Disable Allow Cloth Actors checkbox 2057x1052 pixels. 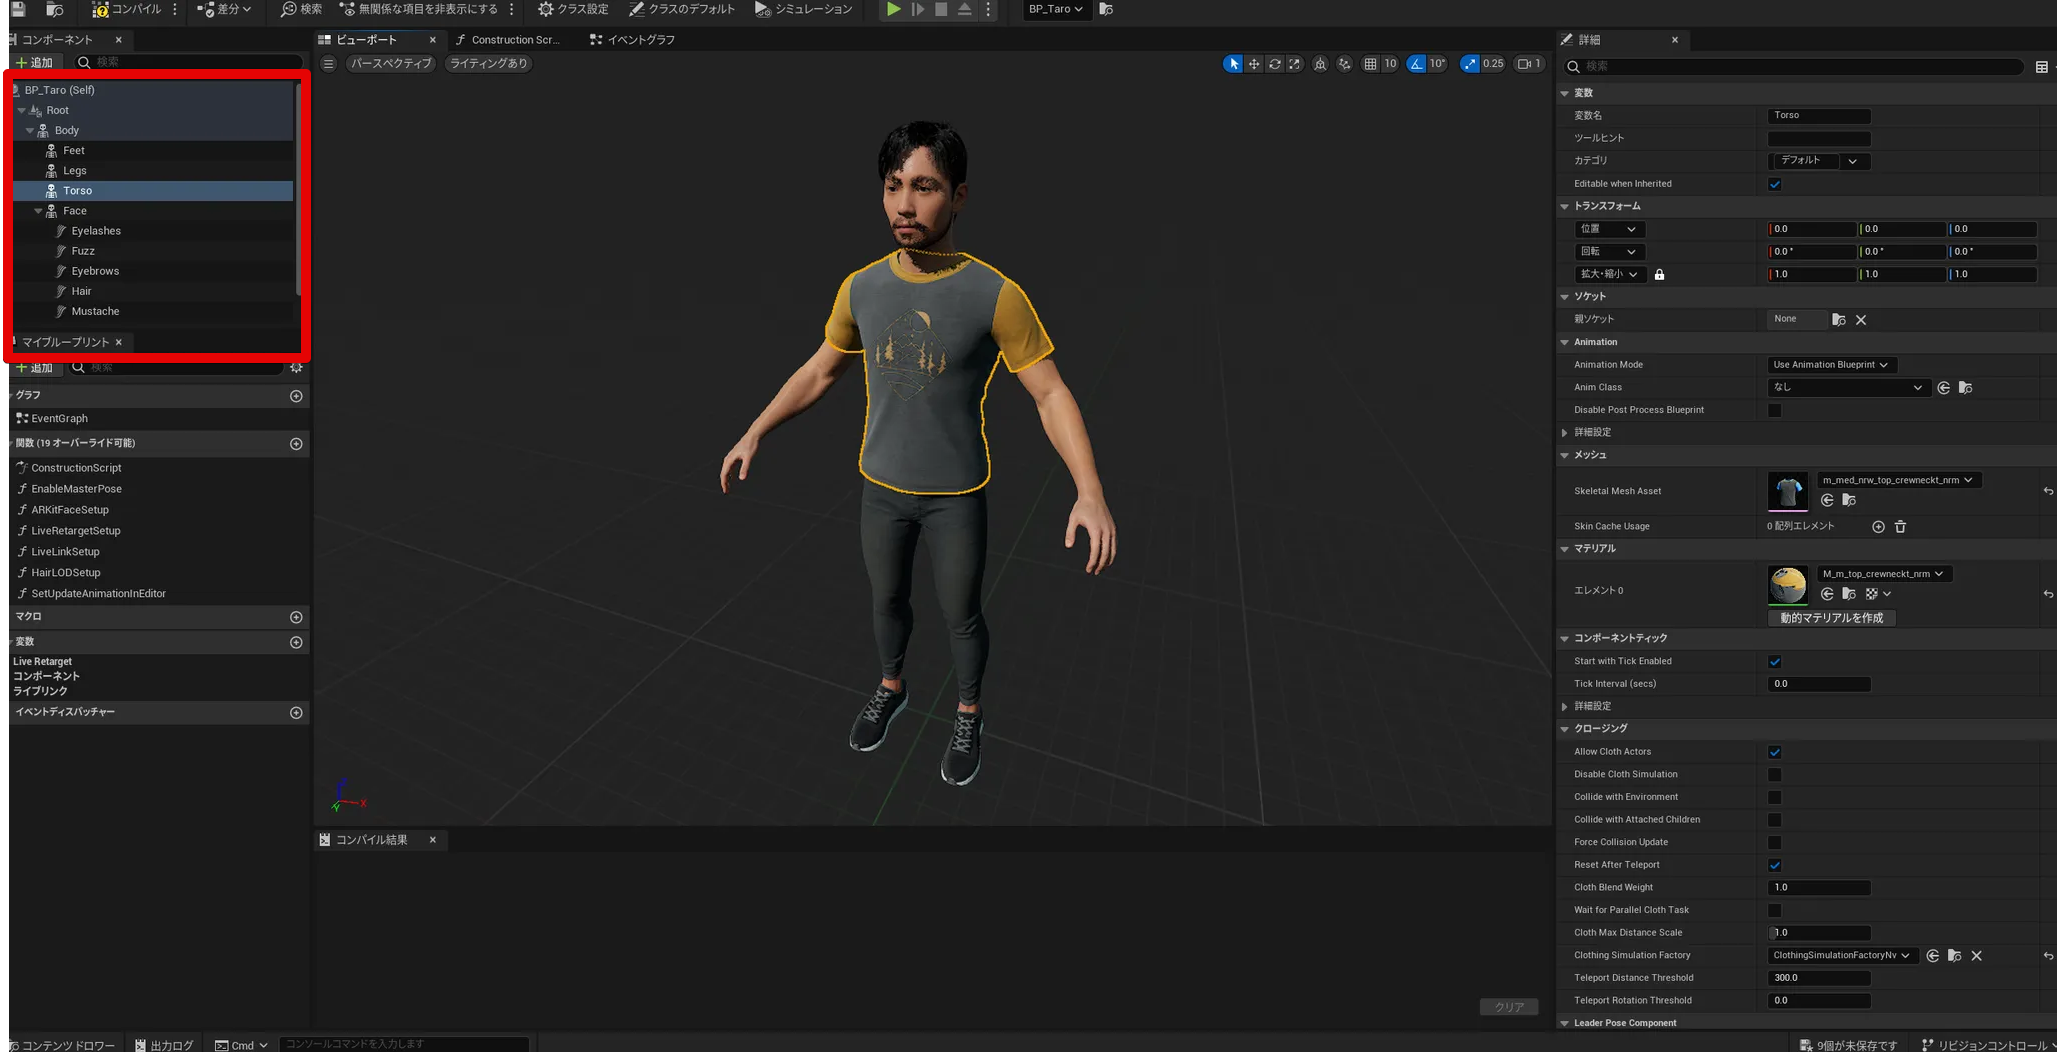coord(1775,752)
